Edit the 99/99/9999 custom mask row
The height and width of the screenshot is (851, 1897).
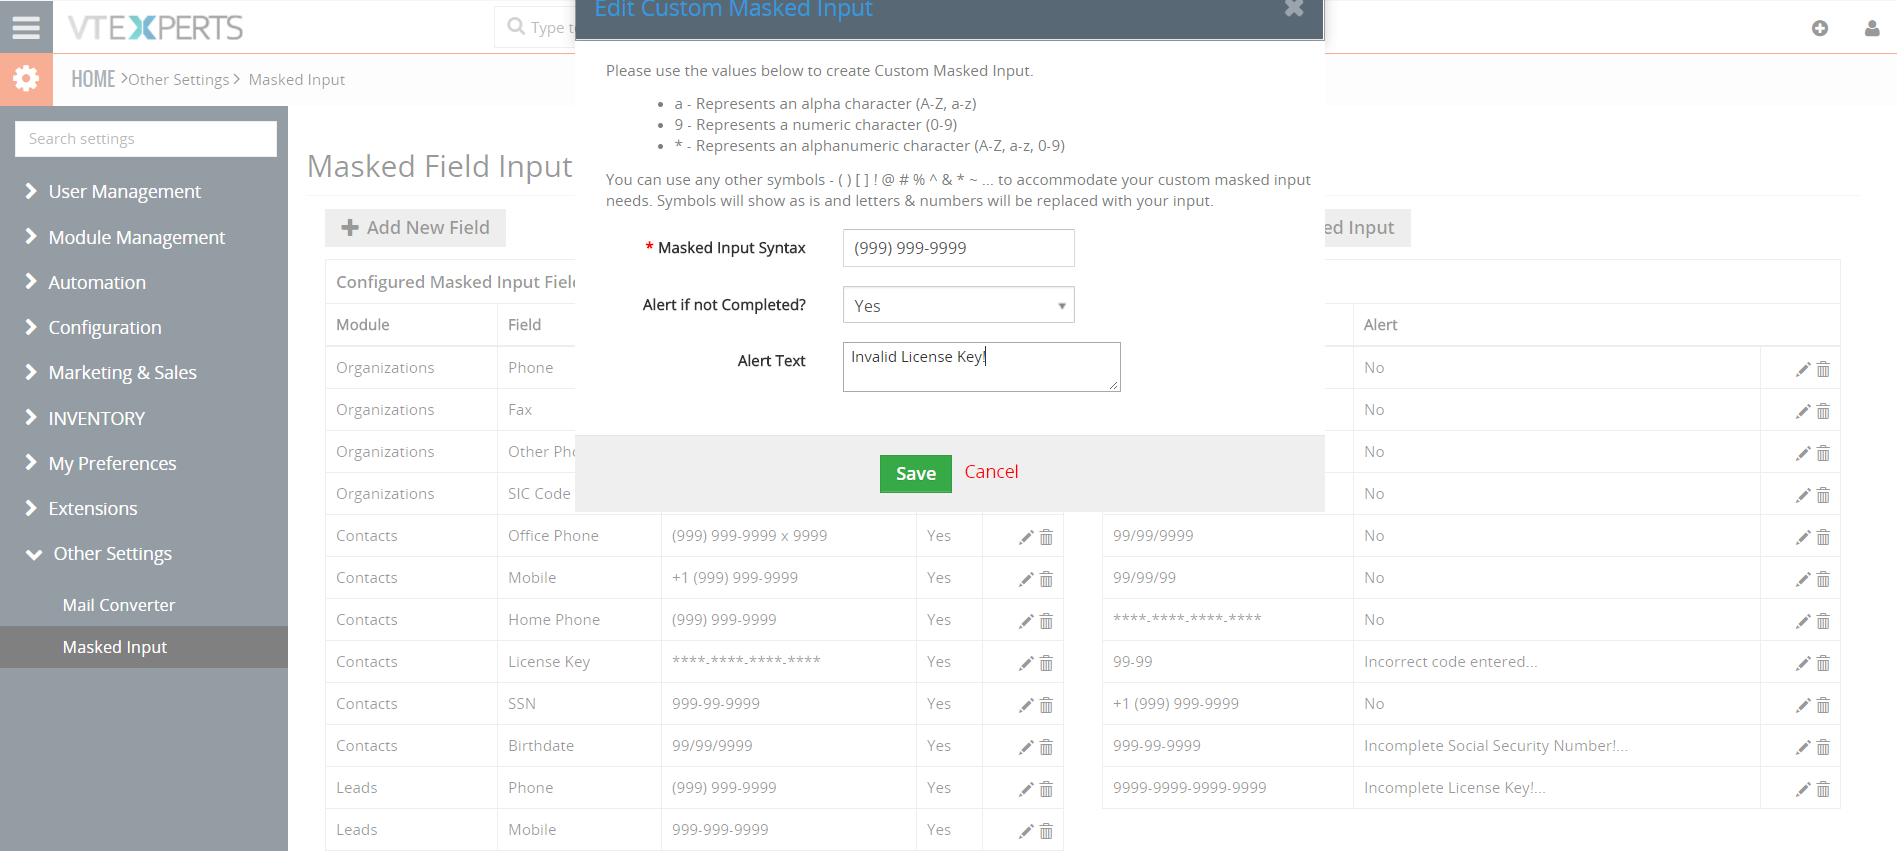[x=1802, y=537]
